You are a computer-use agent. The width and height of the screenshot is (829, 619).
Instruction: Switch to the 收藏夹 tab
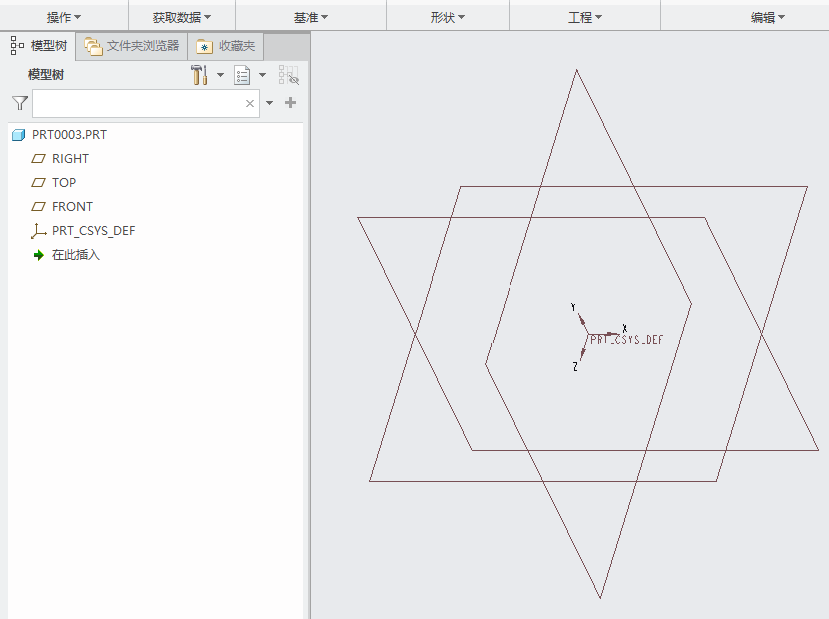coord(226,47)
